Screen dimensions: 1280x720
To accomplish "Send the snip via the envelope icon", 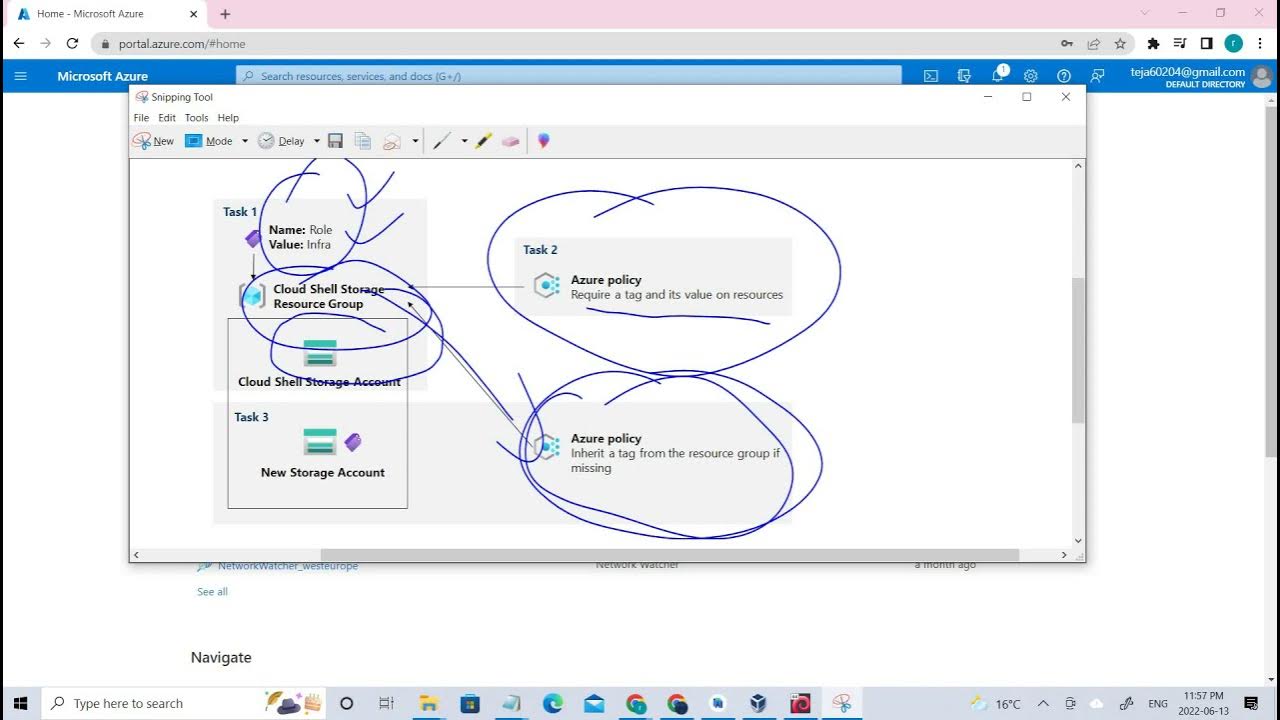I will [392, 141].
